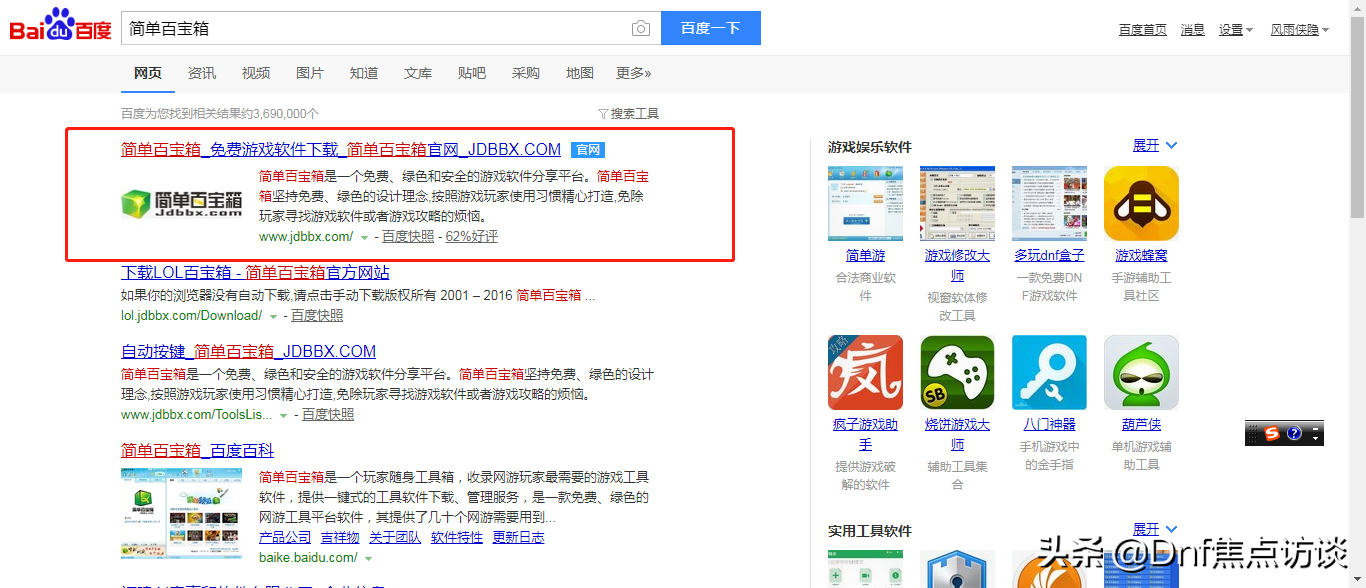This screenshot has width=1366, height=588.
Task: Expand the 游戏娱乐软件 section with 展开
Action: (1155, 146)
